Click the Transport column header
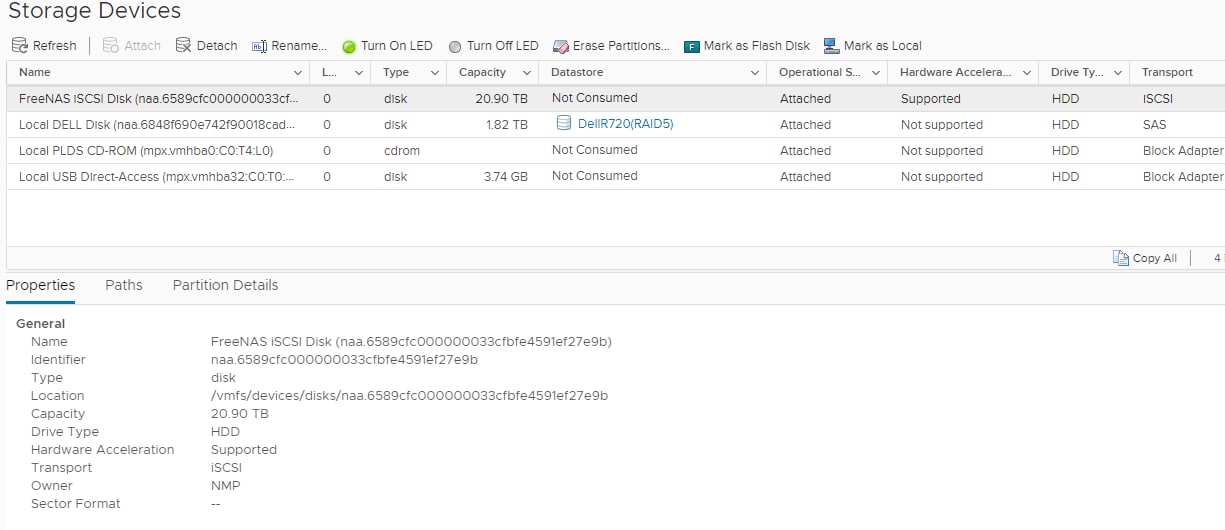The image size is (1225, 530). (1167, 72)
